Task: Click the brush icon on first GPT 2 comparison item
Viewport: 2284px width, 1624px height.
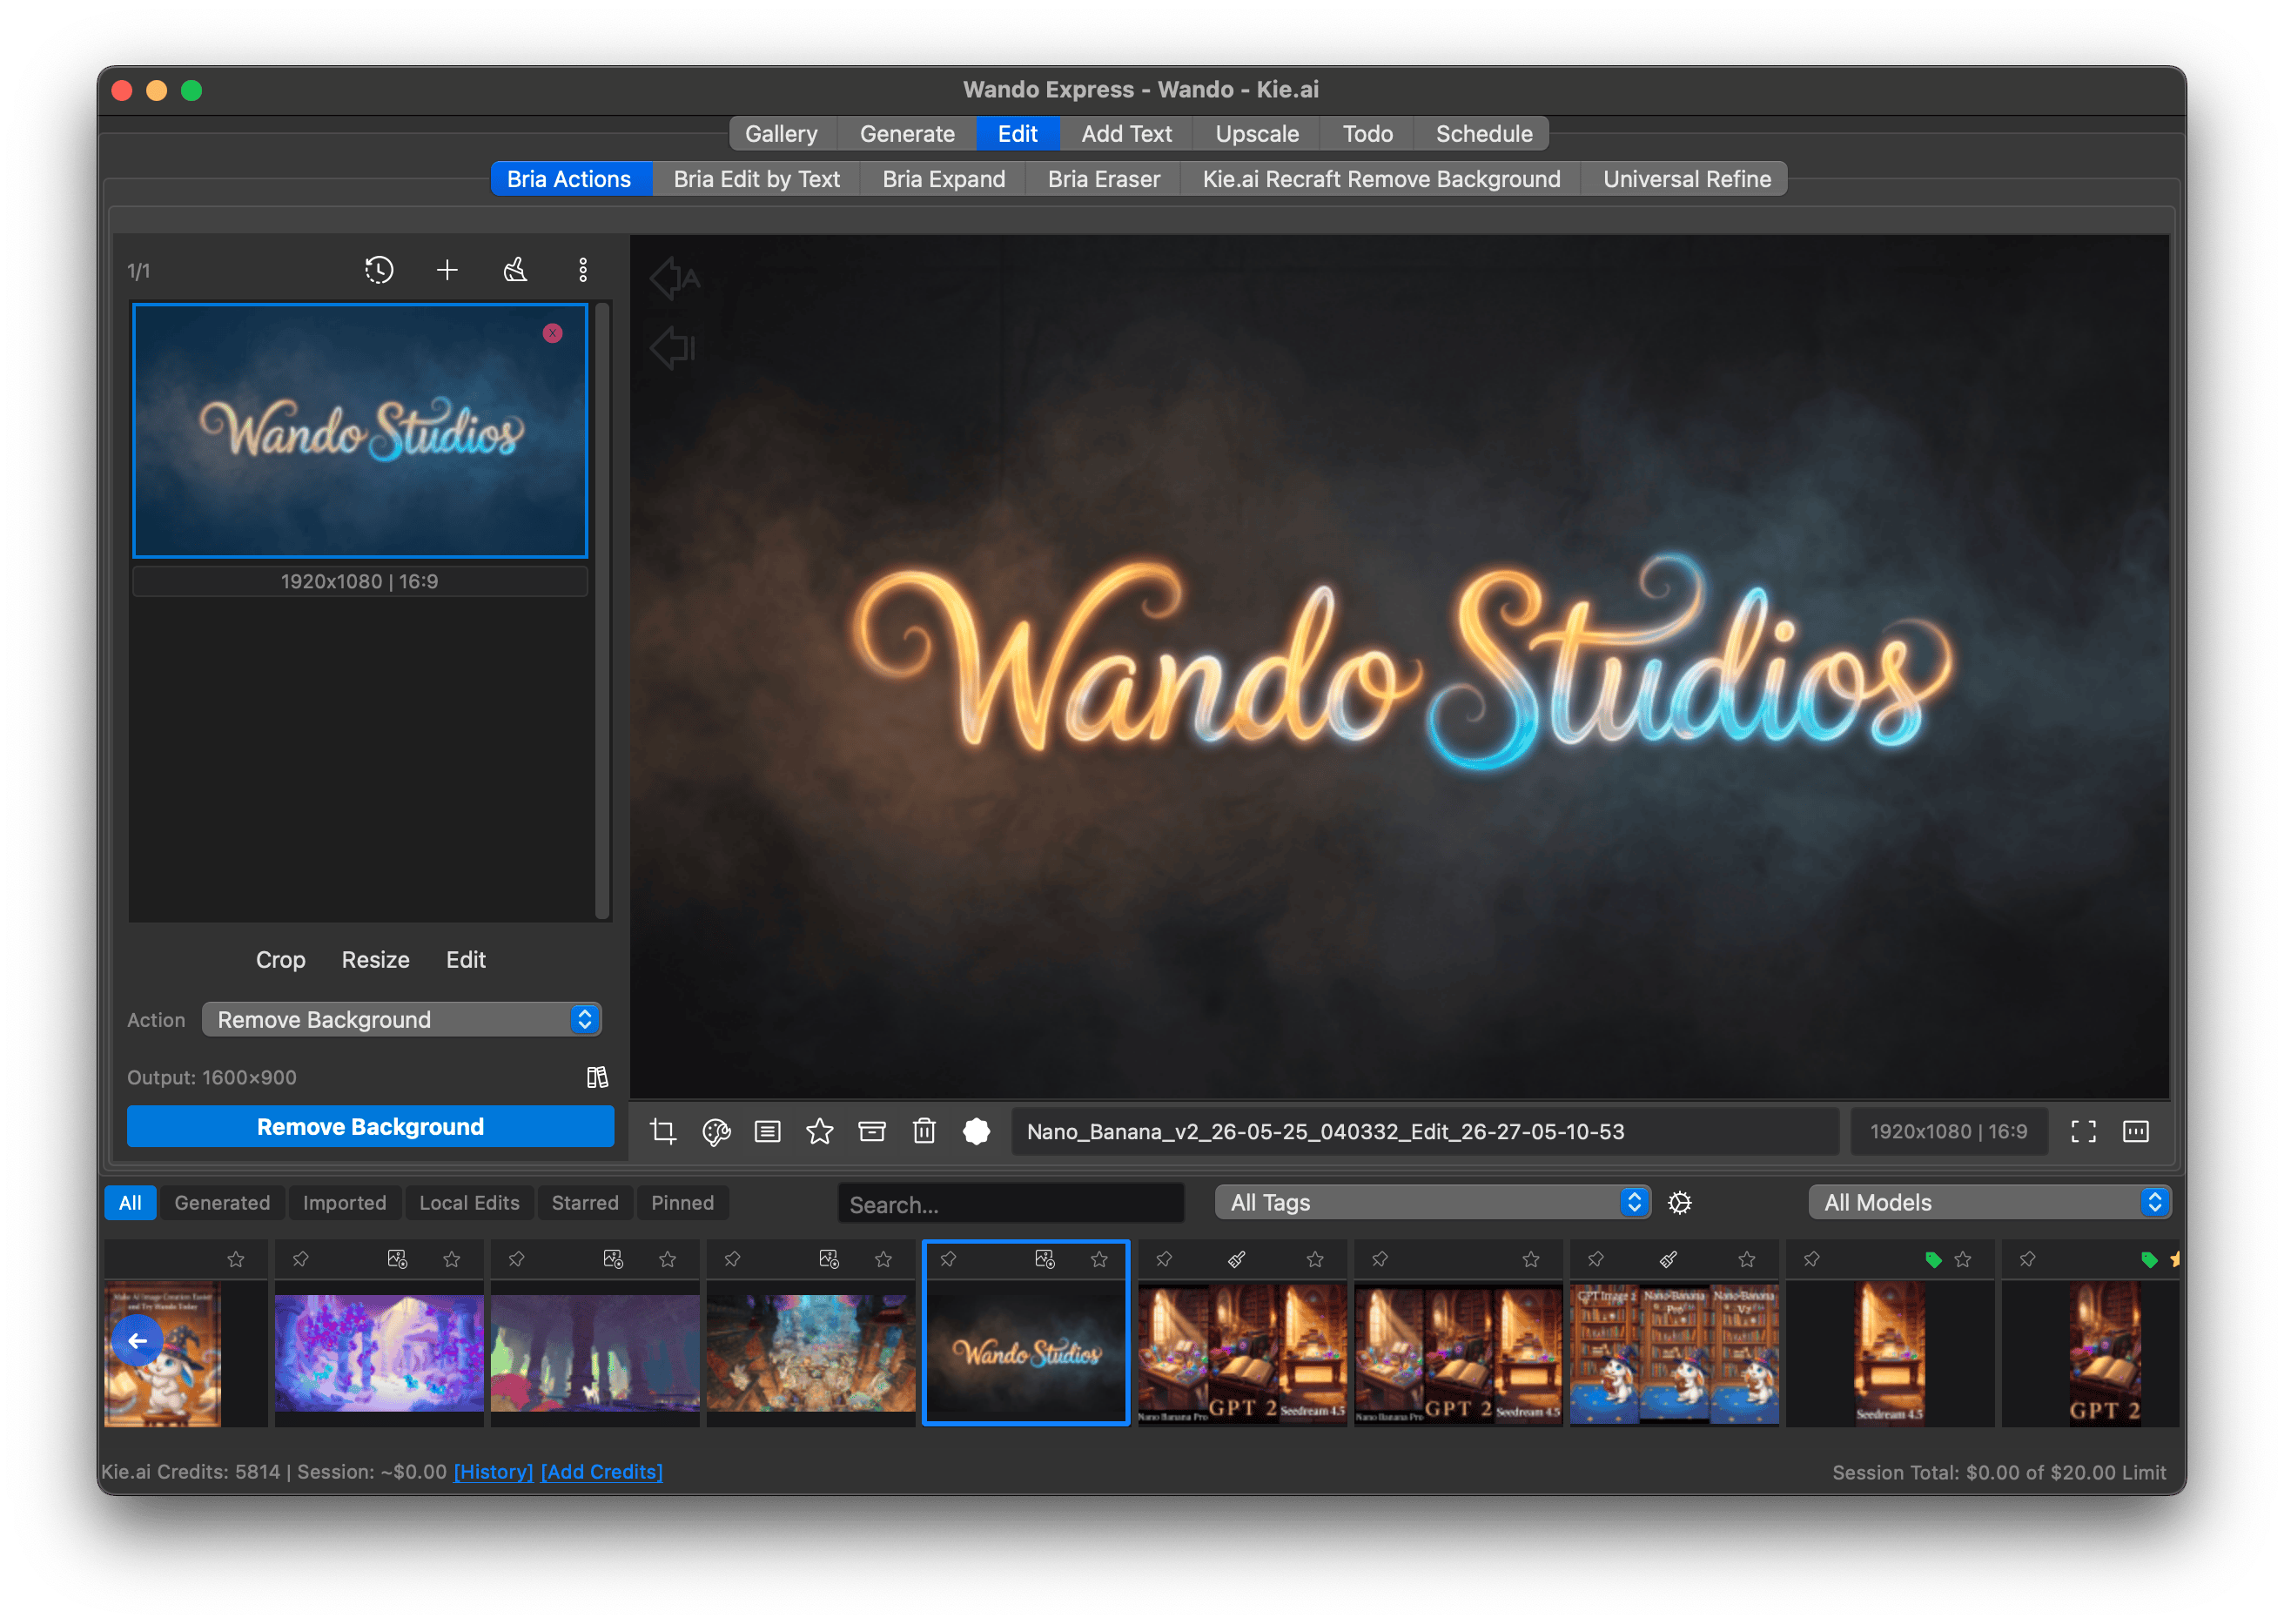Action: [1237, 1259]
